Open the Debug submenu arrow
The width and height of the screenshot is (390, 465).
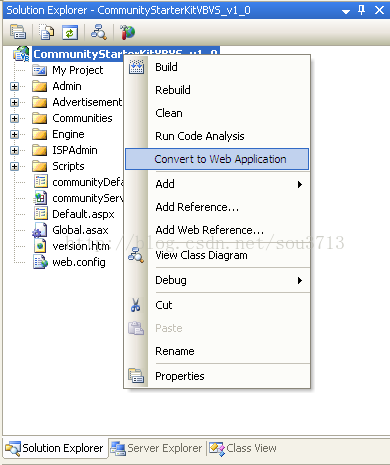coord(300,280)
